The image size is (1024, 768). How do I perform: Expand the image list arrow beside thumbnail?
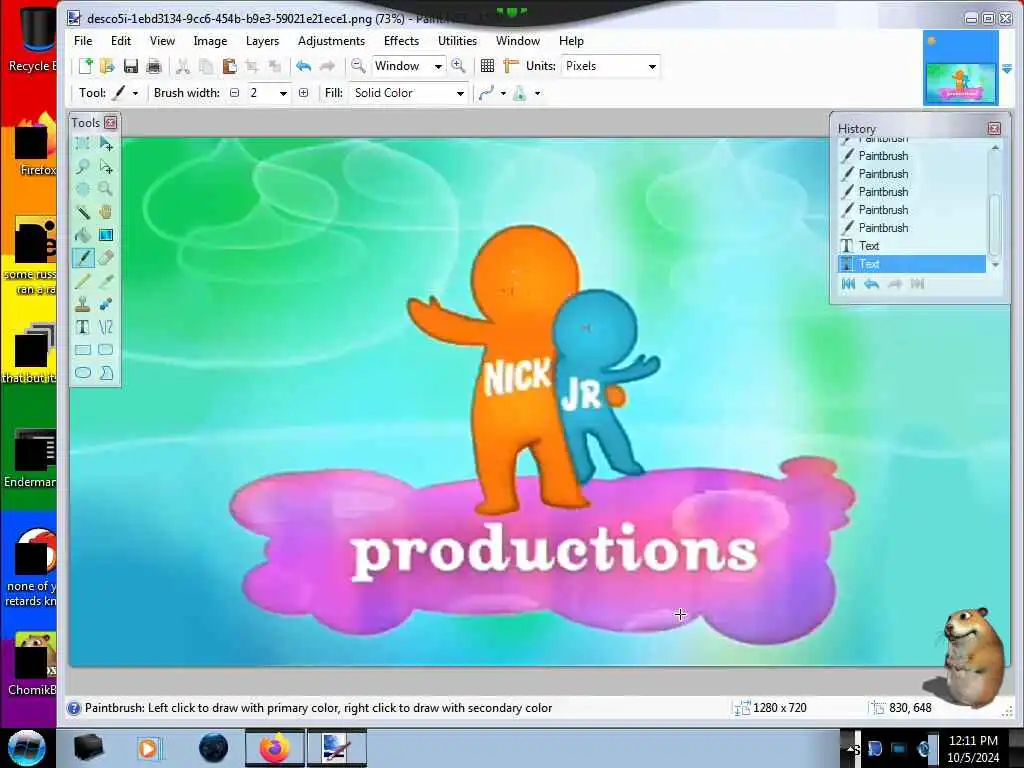[x=1007, y=69]
